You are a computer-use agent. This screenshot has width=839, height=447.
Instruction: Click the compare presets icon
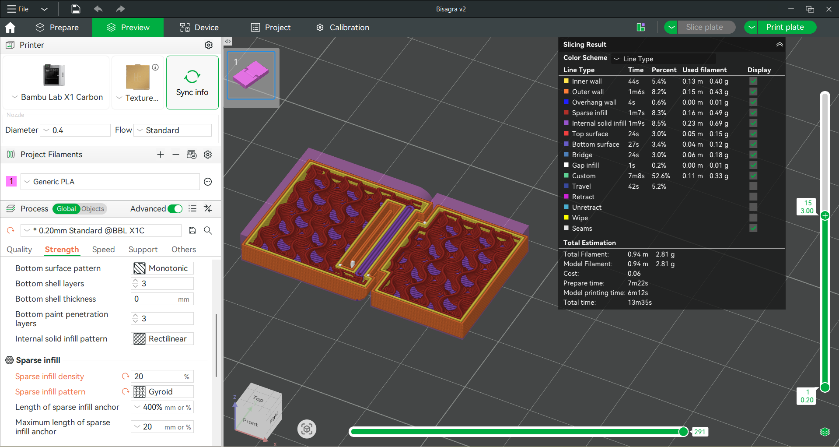point(208,208)
